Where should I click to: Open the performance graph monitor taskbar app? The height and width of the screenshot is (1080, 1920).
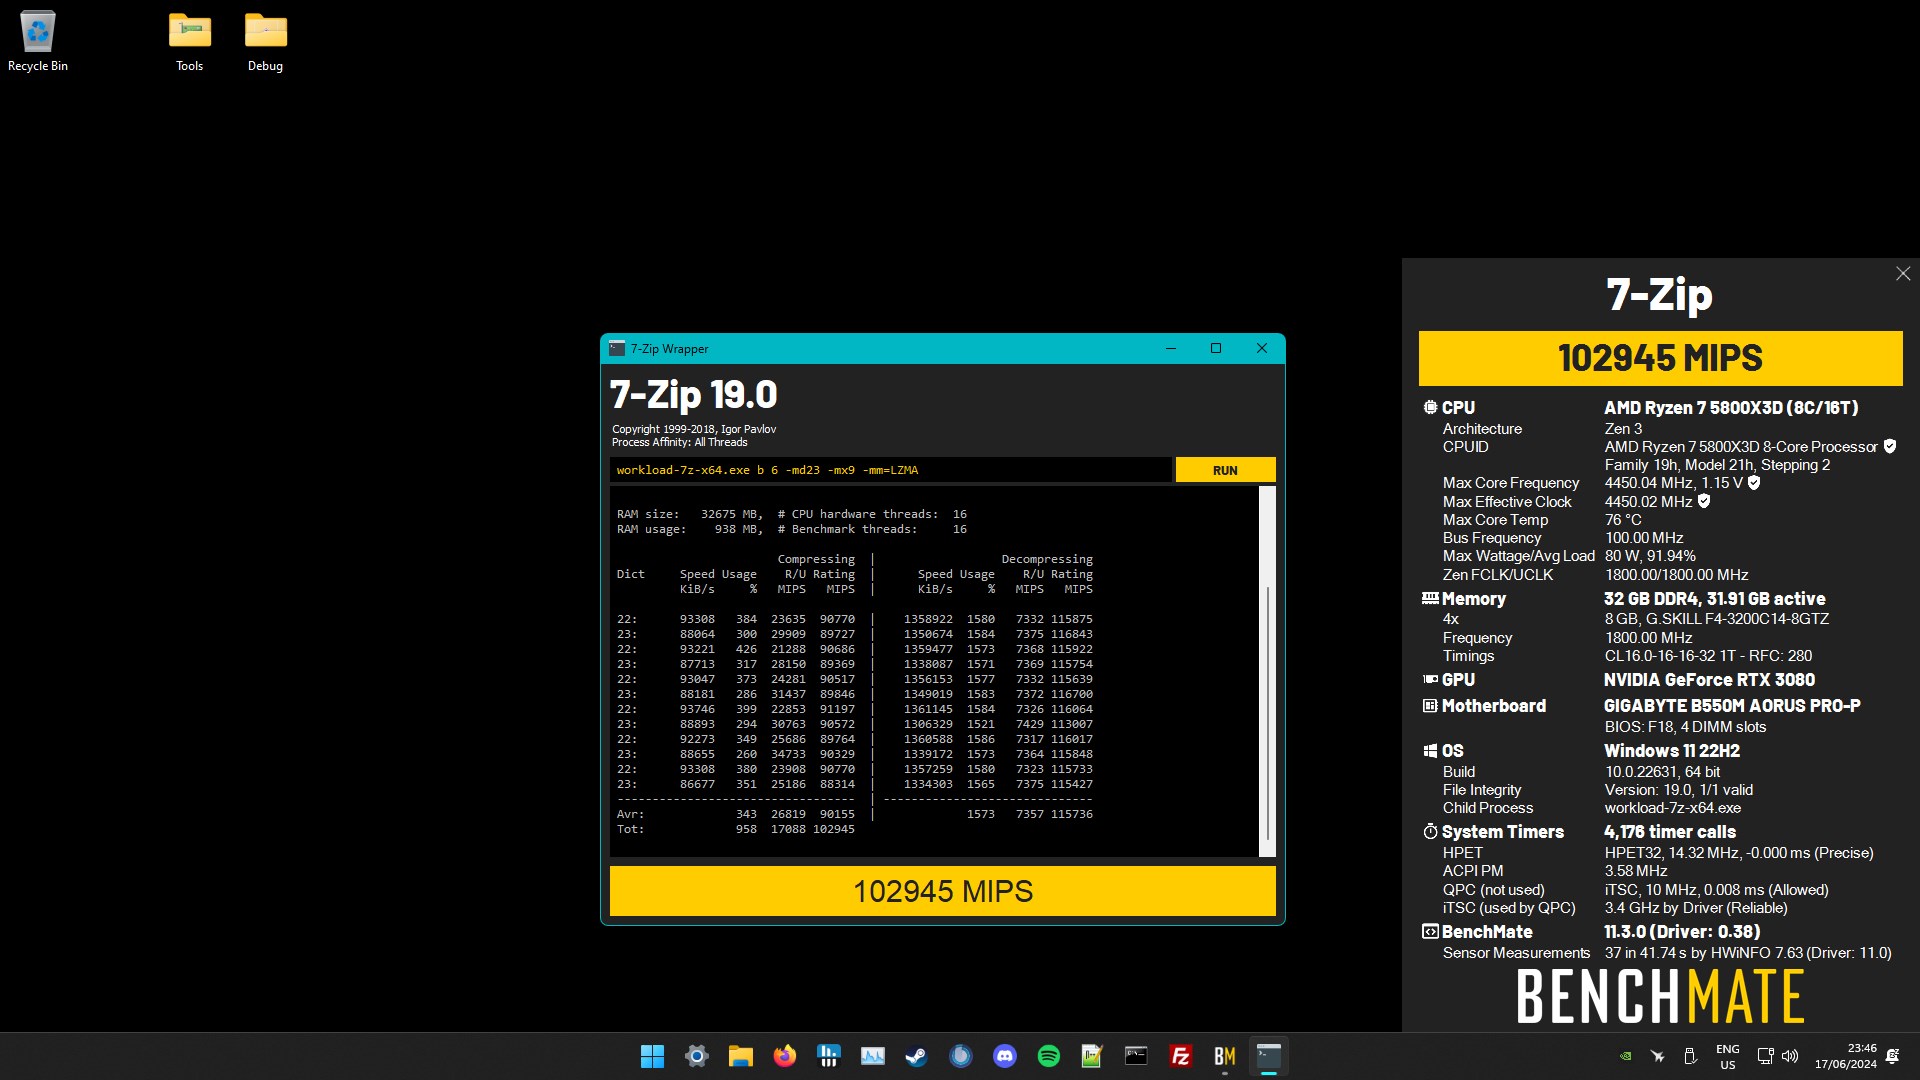pos(873,1056)
